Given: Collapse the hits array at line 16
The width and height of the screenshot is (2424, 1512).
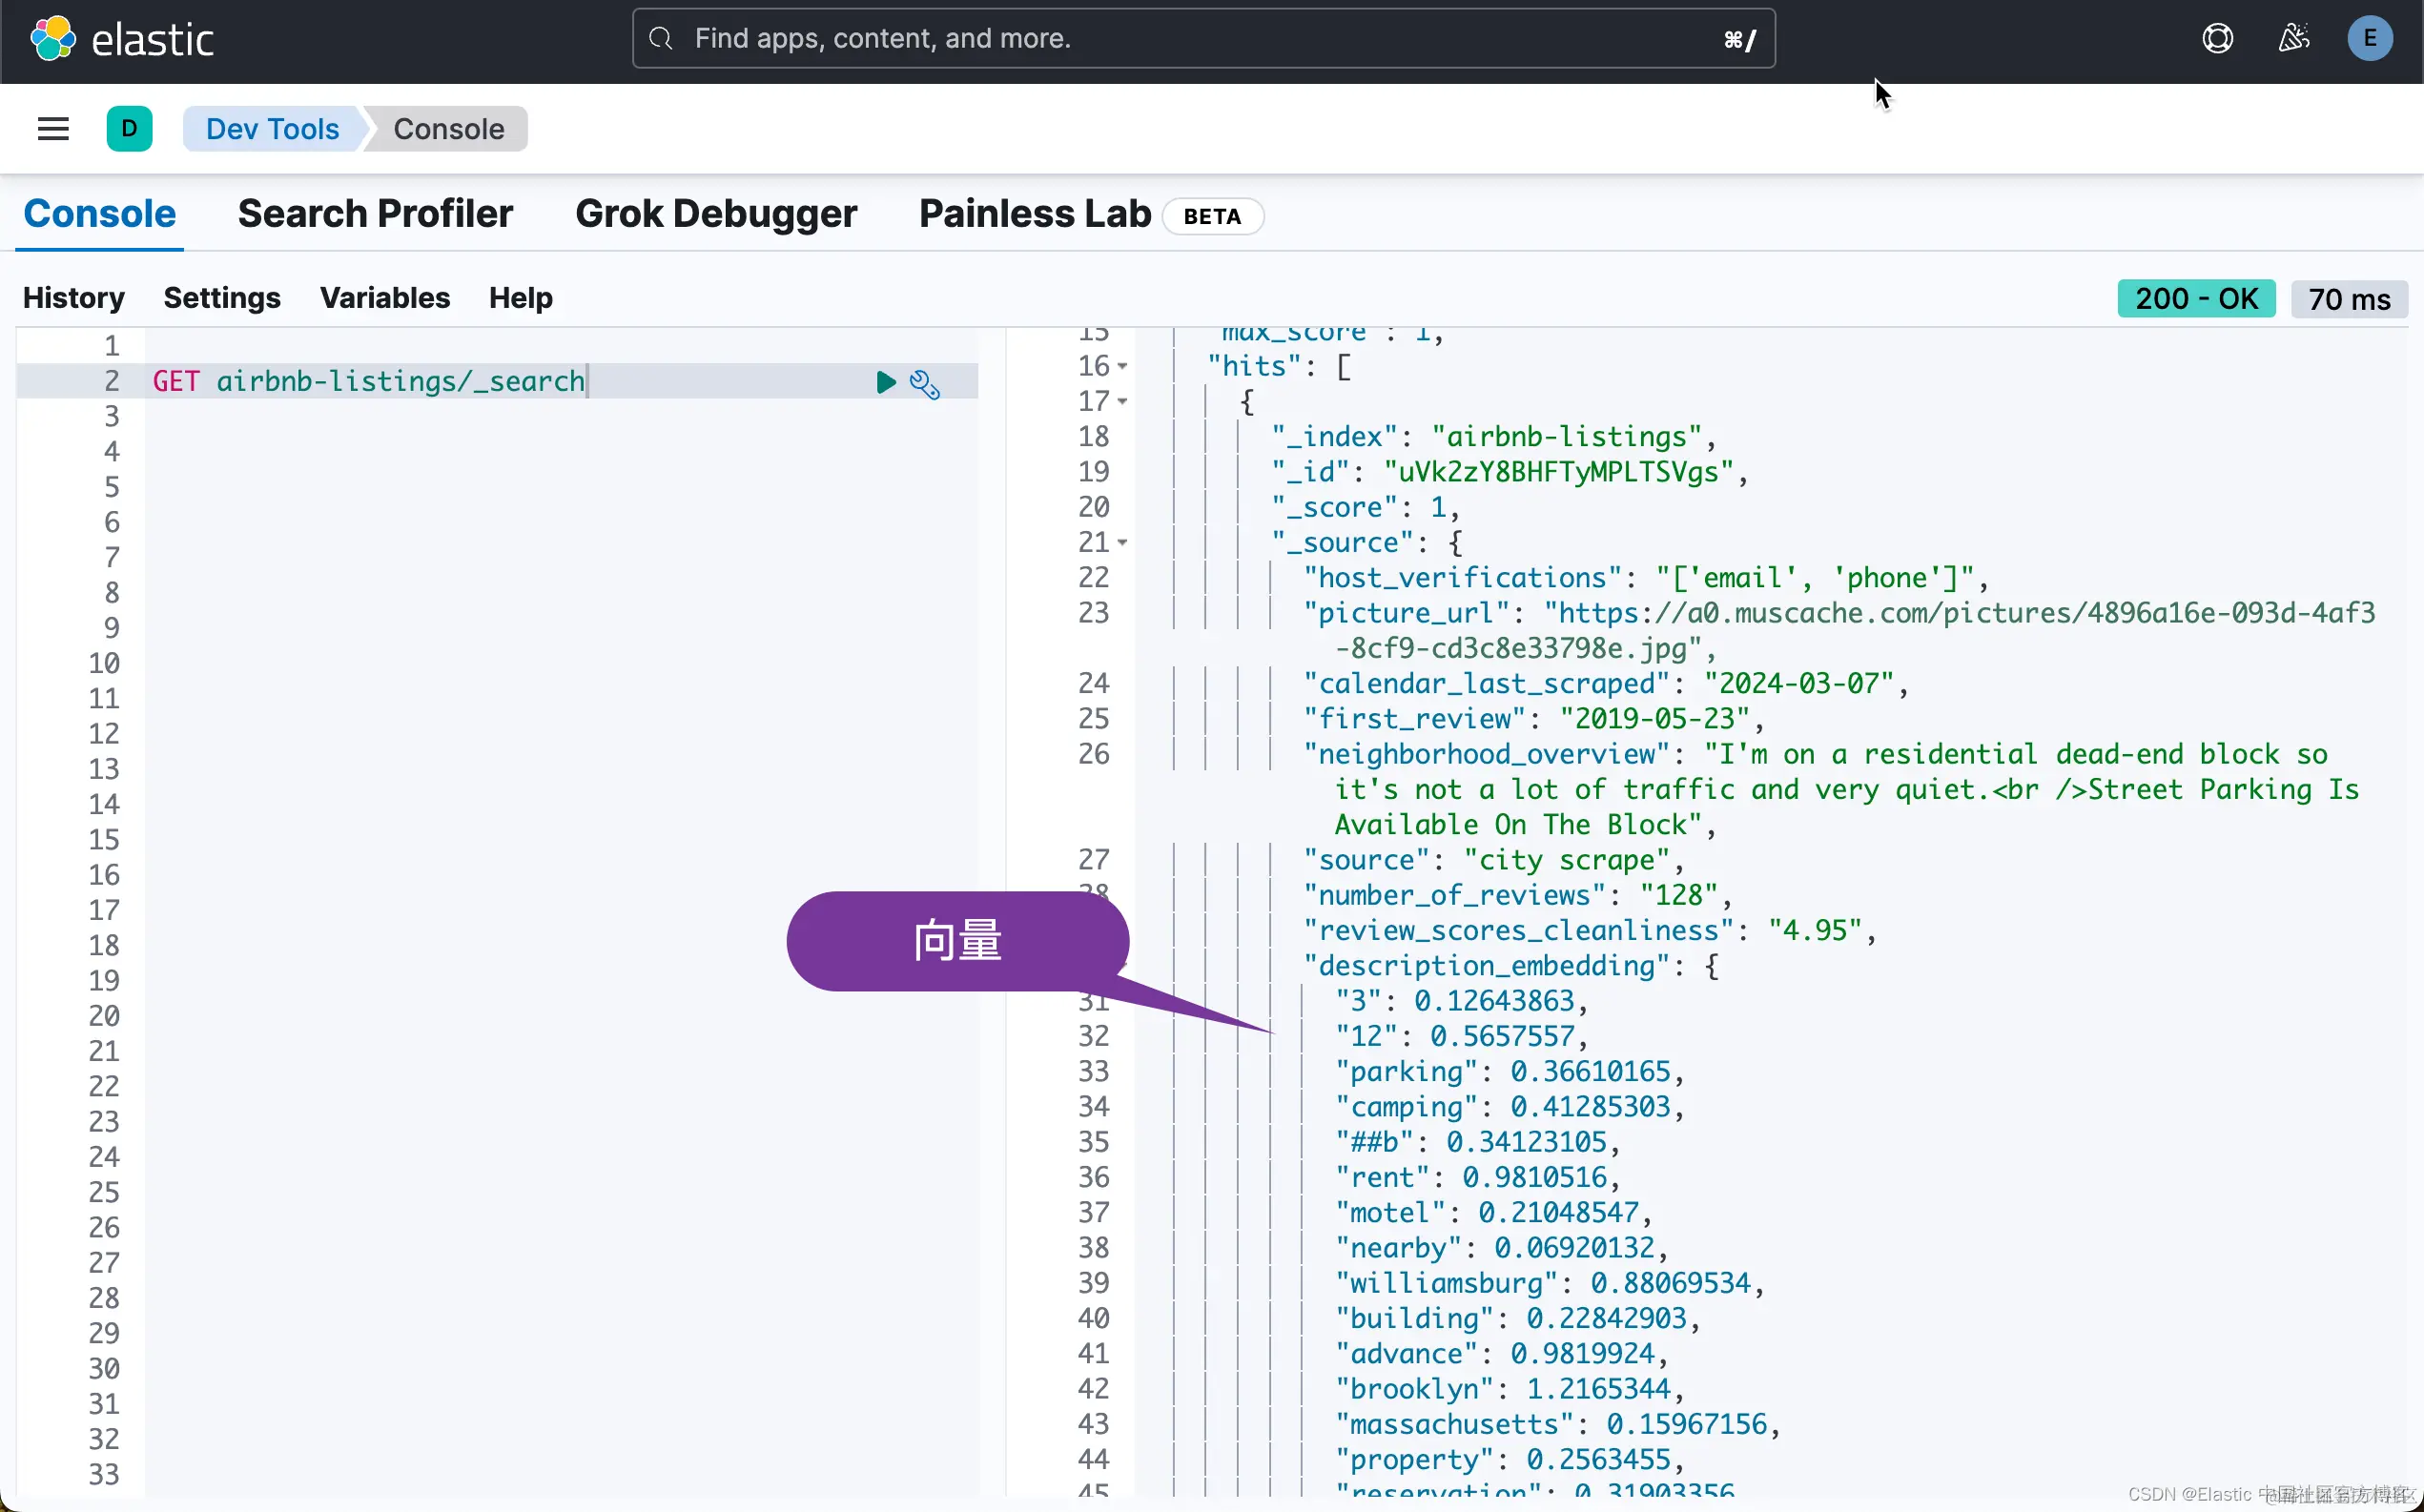Looking at the screenshot, I should click(1122, 367).
